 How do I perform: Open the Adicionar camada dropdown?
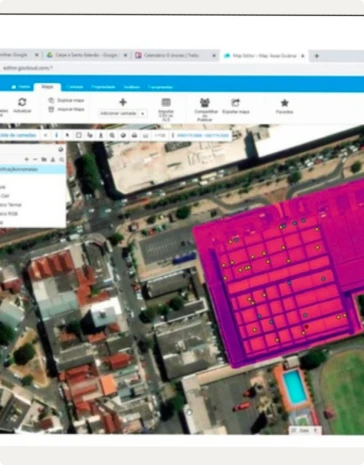point(123,113)
